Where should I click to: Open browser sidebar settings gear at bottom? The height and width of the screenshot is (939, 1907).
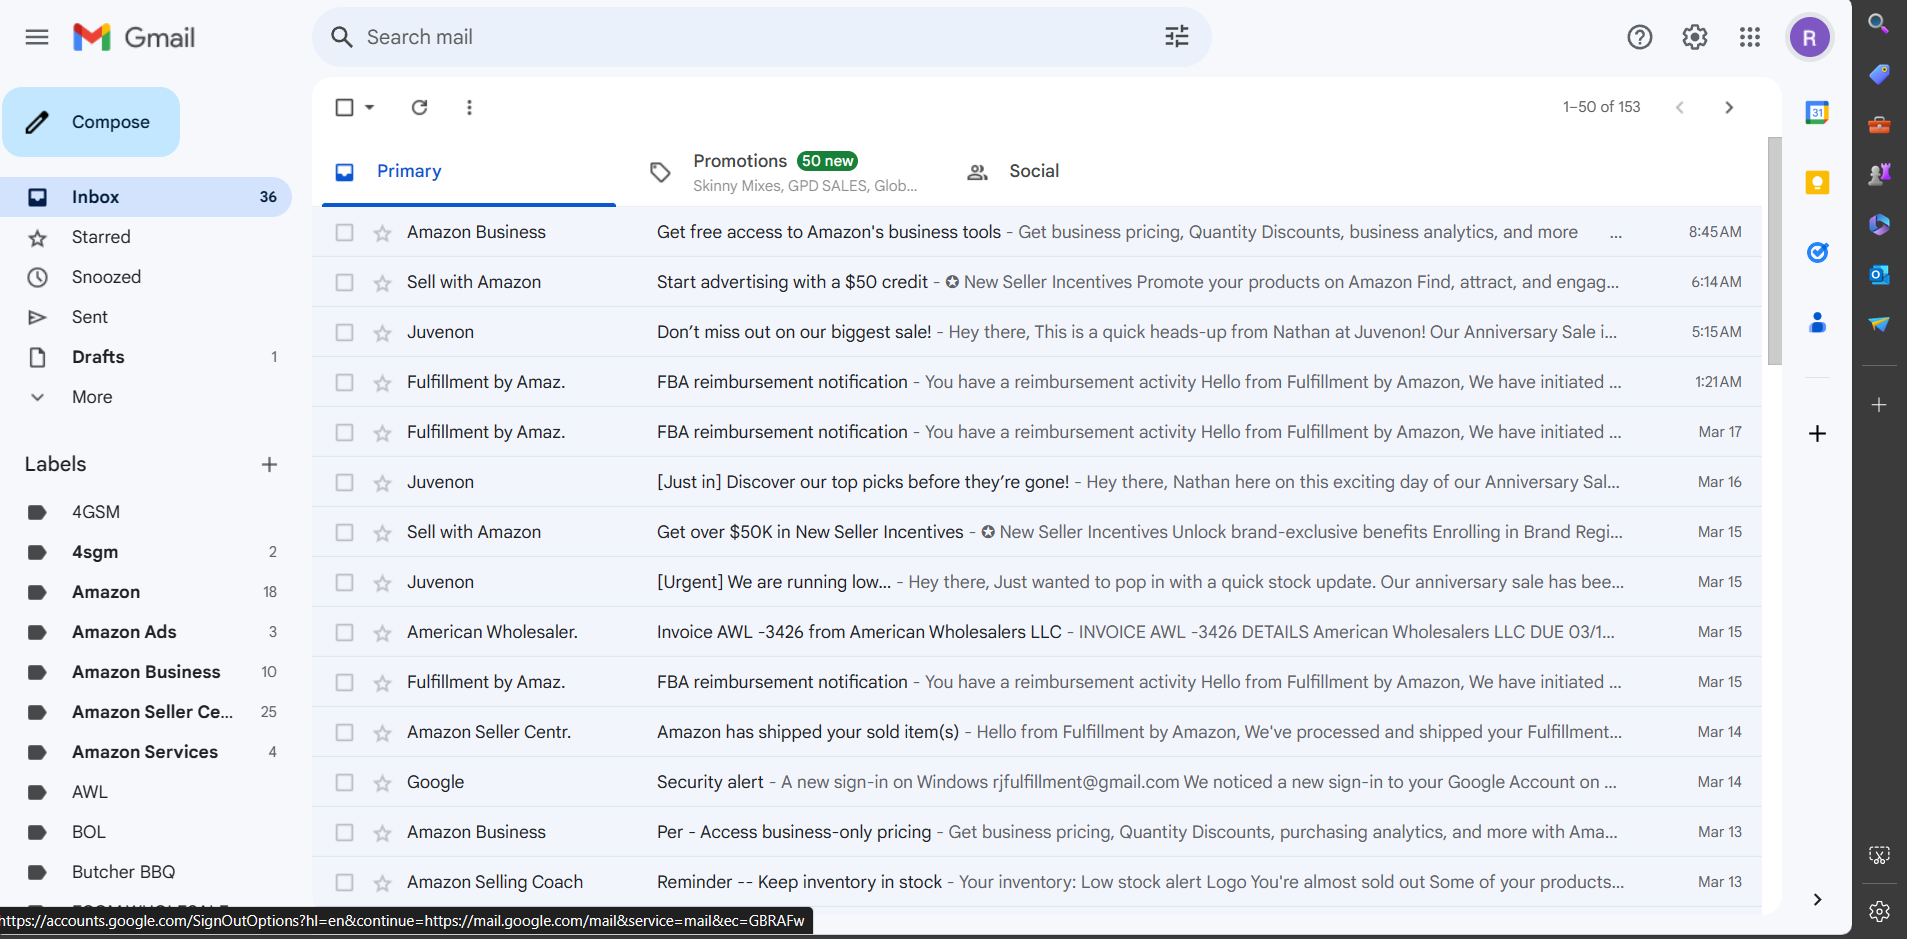1879,911
